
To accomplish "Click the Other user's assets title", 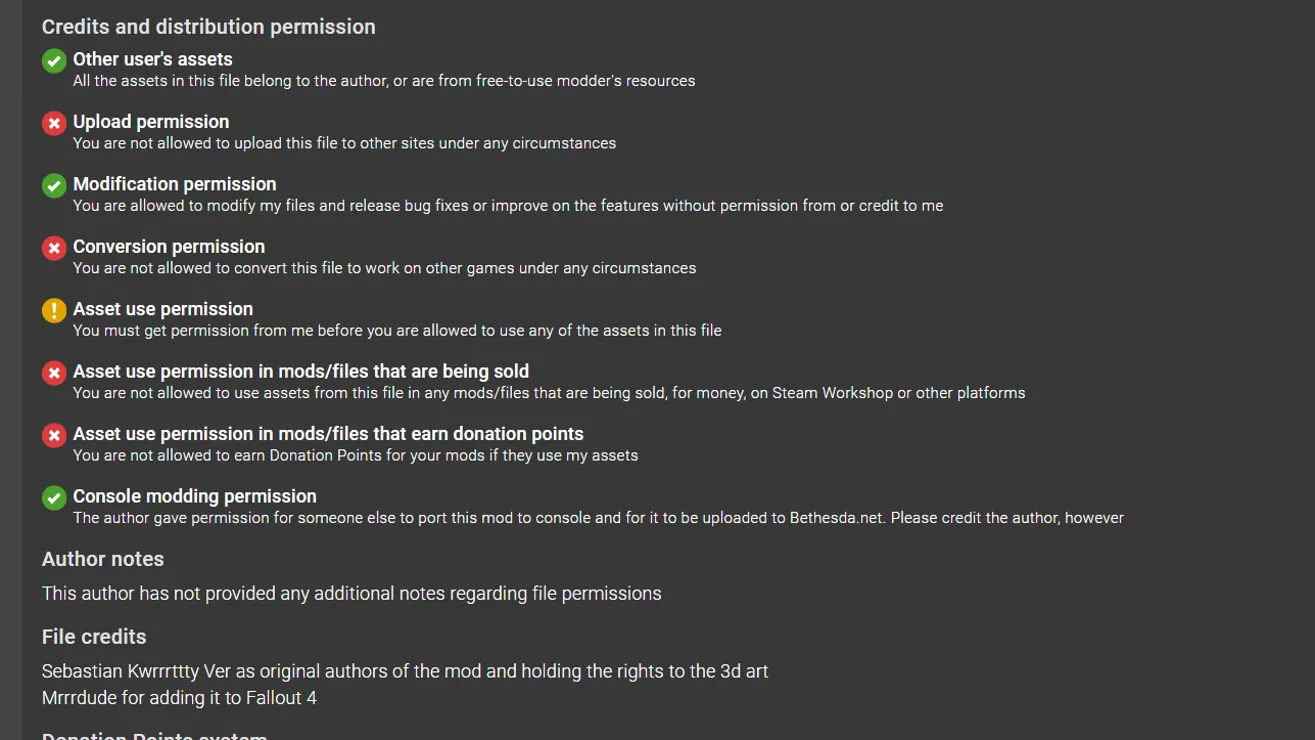I will point(153,59).
